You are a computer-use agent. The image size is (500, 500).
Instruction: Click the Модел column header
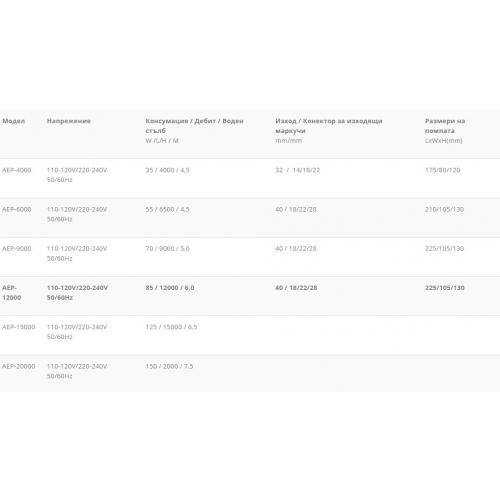(x=14, y=121)
